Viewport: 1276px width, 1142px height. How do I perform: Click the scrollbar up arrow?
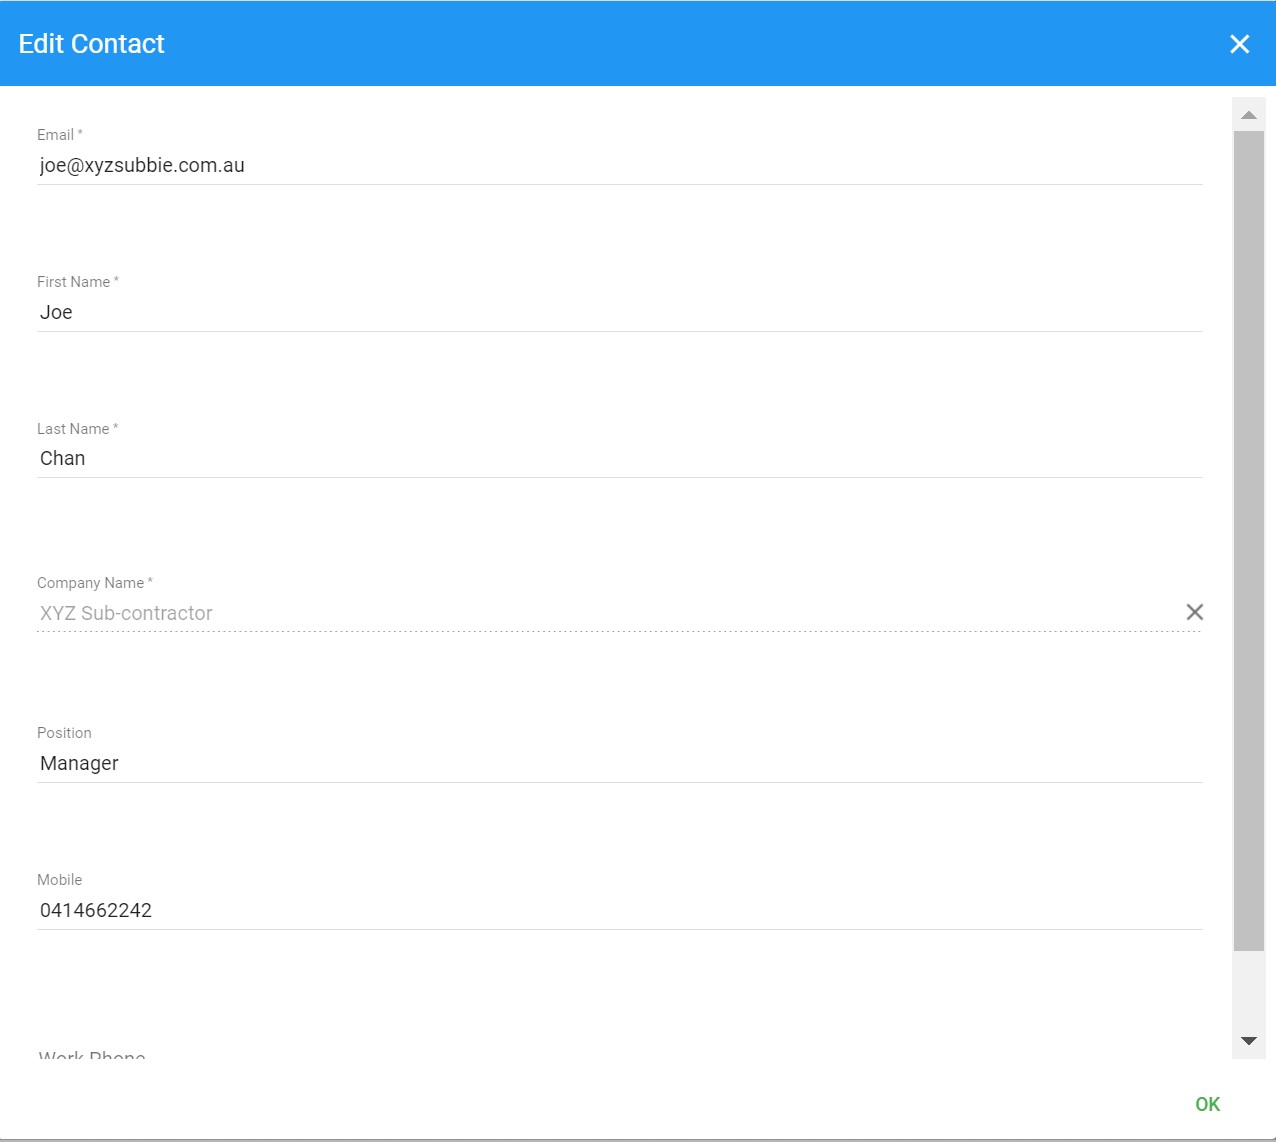[x=1248, y=115]
